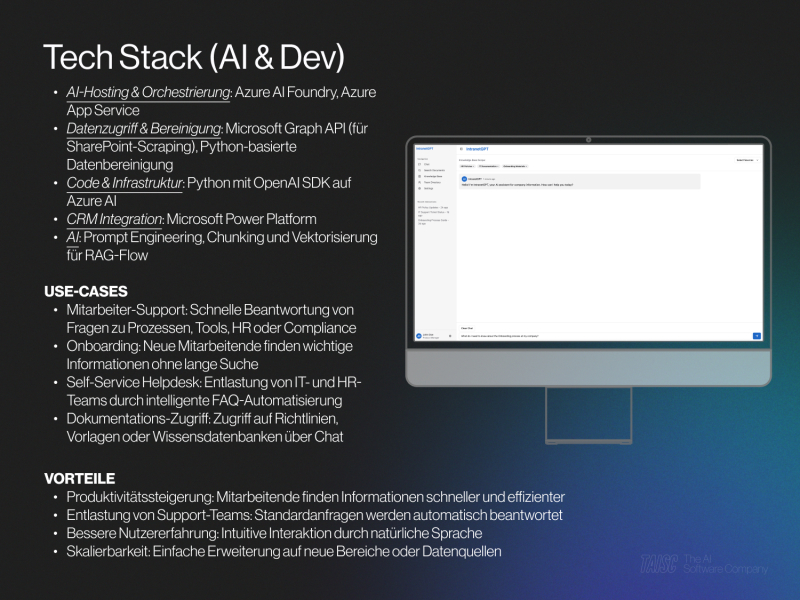Open the Select Sources dropdown
Screen dimensions: 800x600
point(747,160)
